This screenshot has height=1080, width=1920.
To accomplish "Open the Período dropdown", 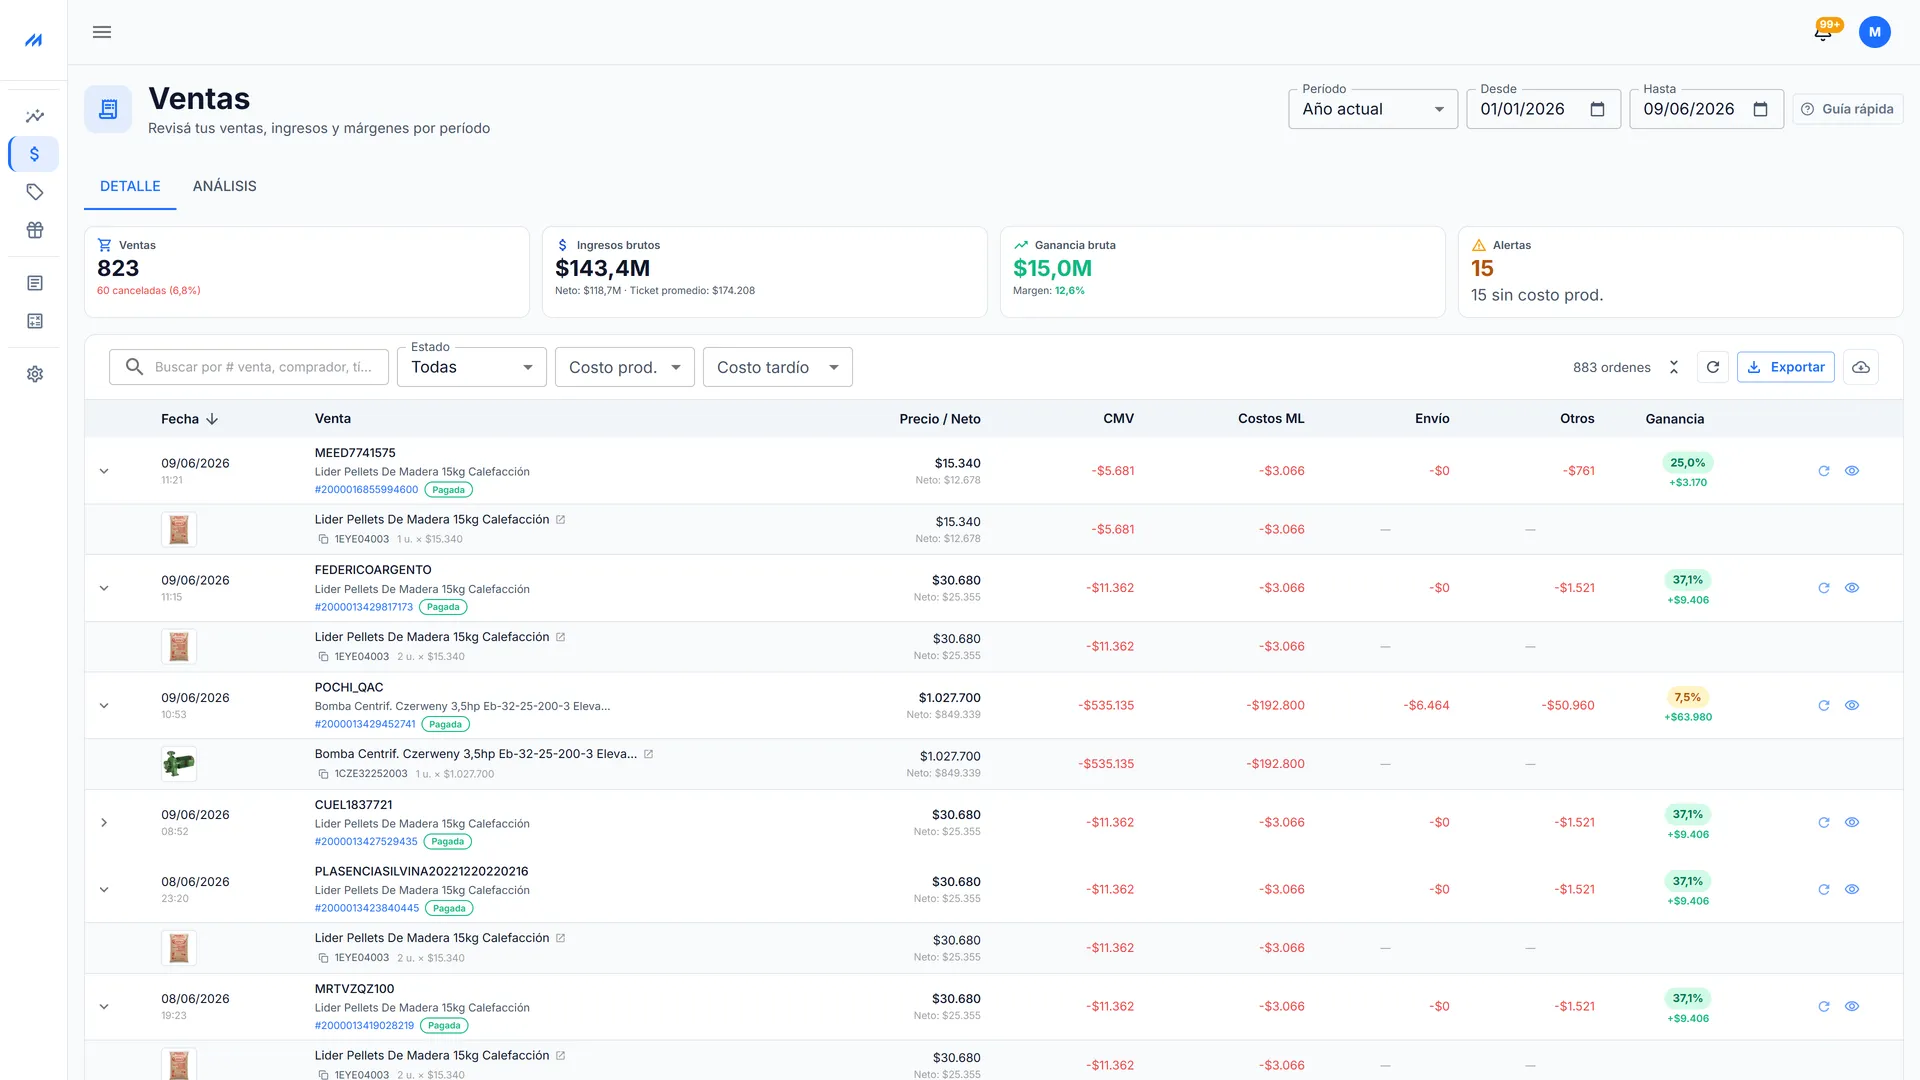I will click(1373, 109).
